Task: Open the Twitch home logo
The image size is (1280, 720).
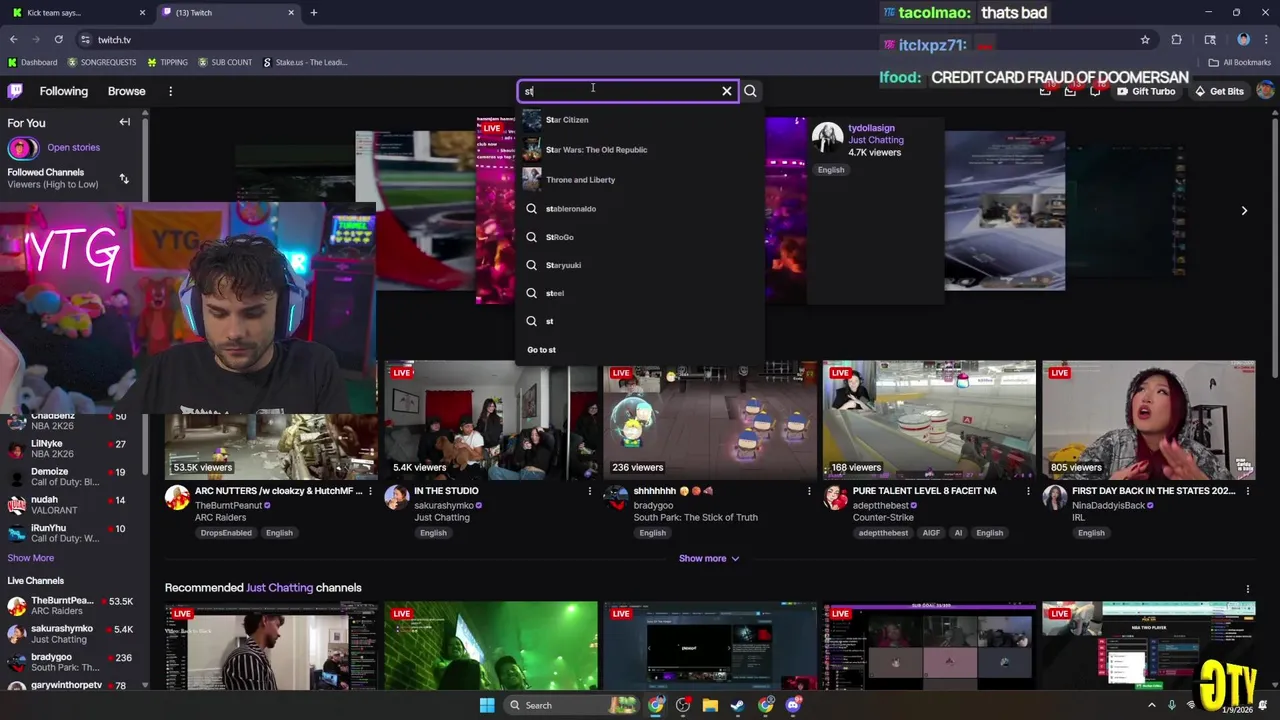Action: (15, 91)
